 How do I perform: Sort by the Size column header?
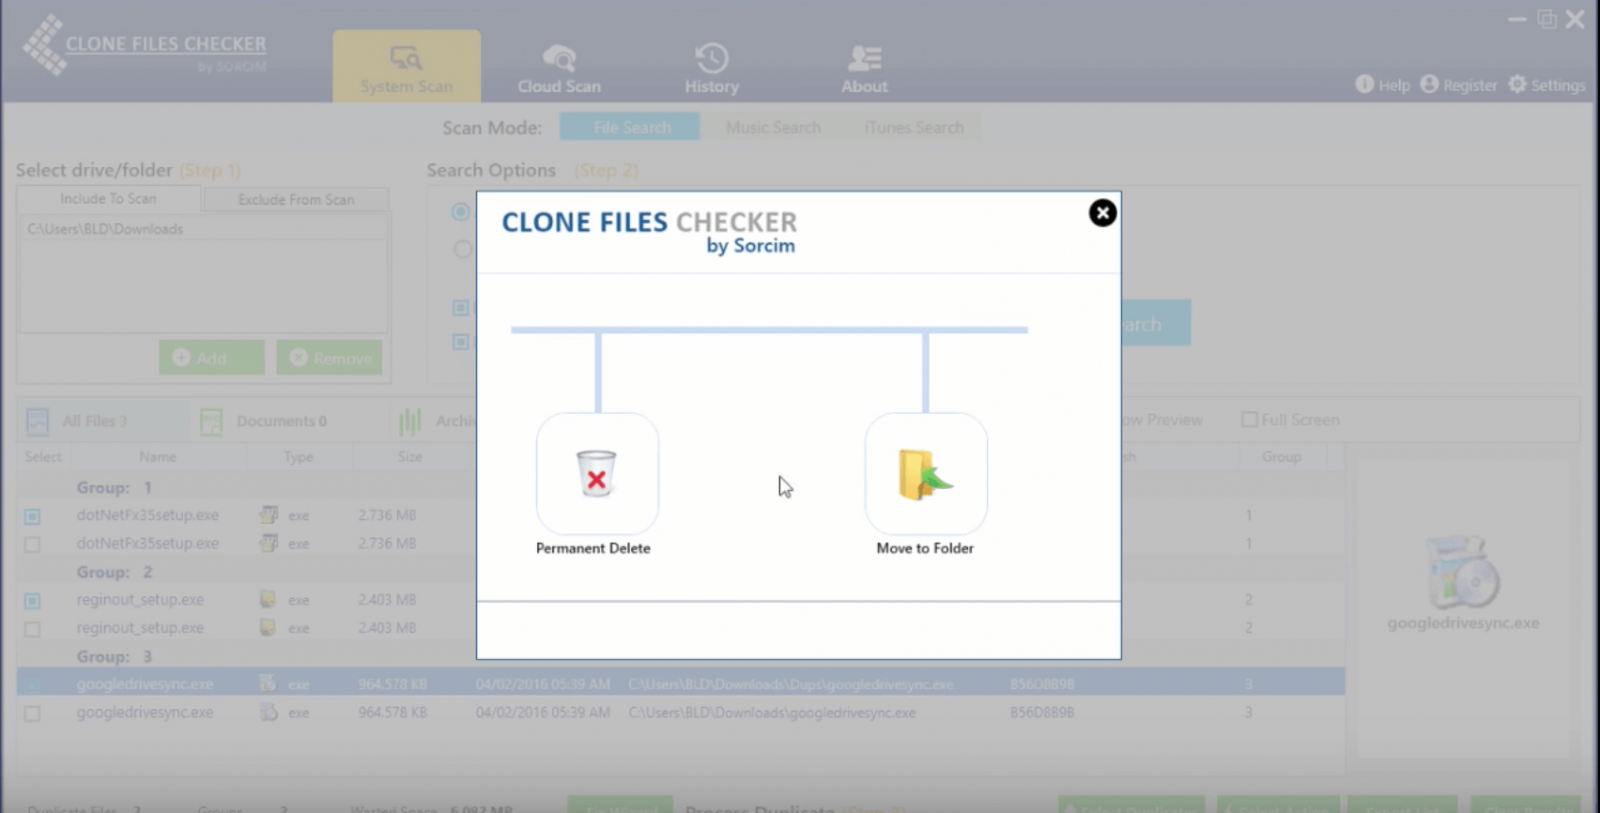click(x=409, y=456)
